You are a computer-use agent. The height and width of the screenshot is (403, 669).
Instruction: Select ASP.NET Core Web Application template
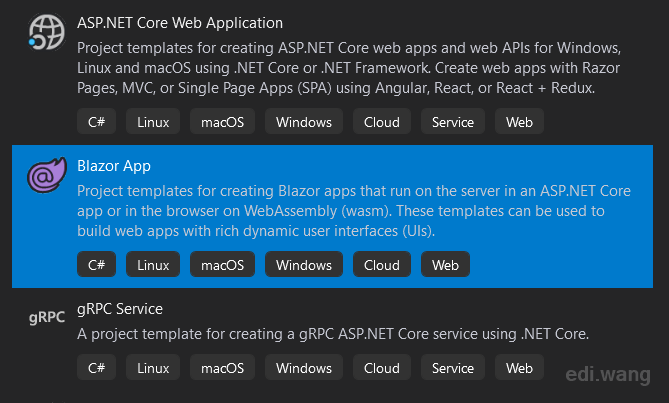(180, 23)
